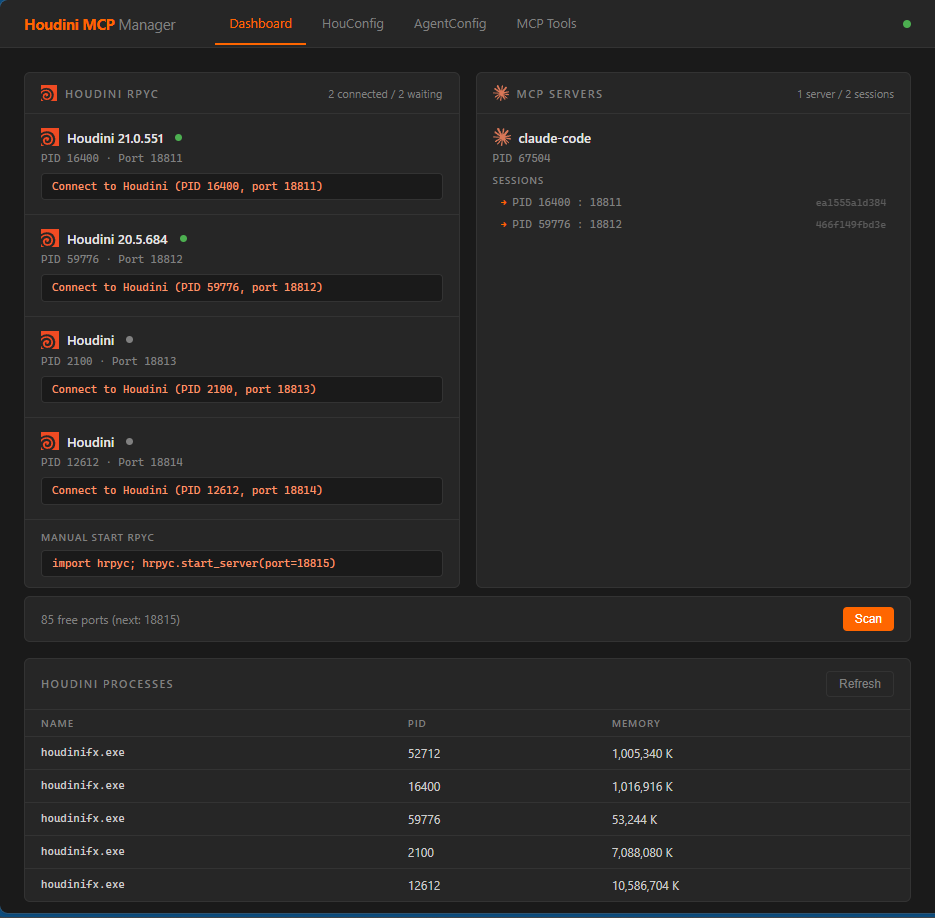The height and width of the screenshot is (918, 935).
Task: Click the NAME column header
Action: (57, 724)
